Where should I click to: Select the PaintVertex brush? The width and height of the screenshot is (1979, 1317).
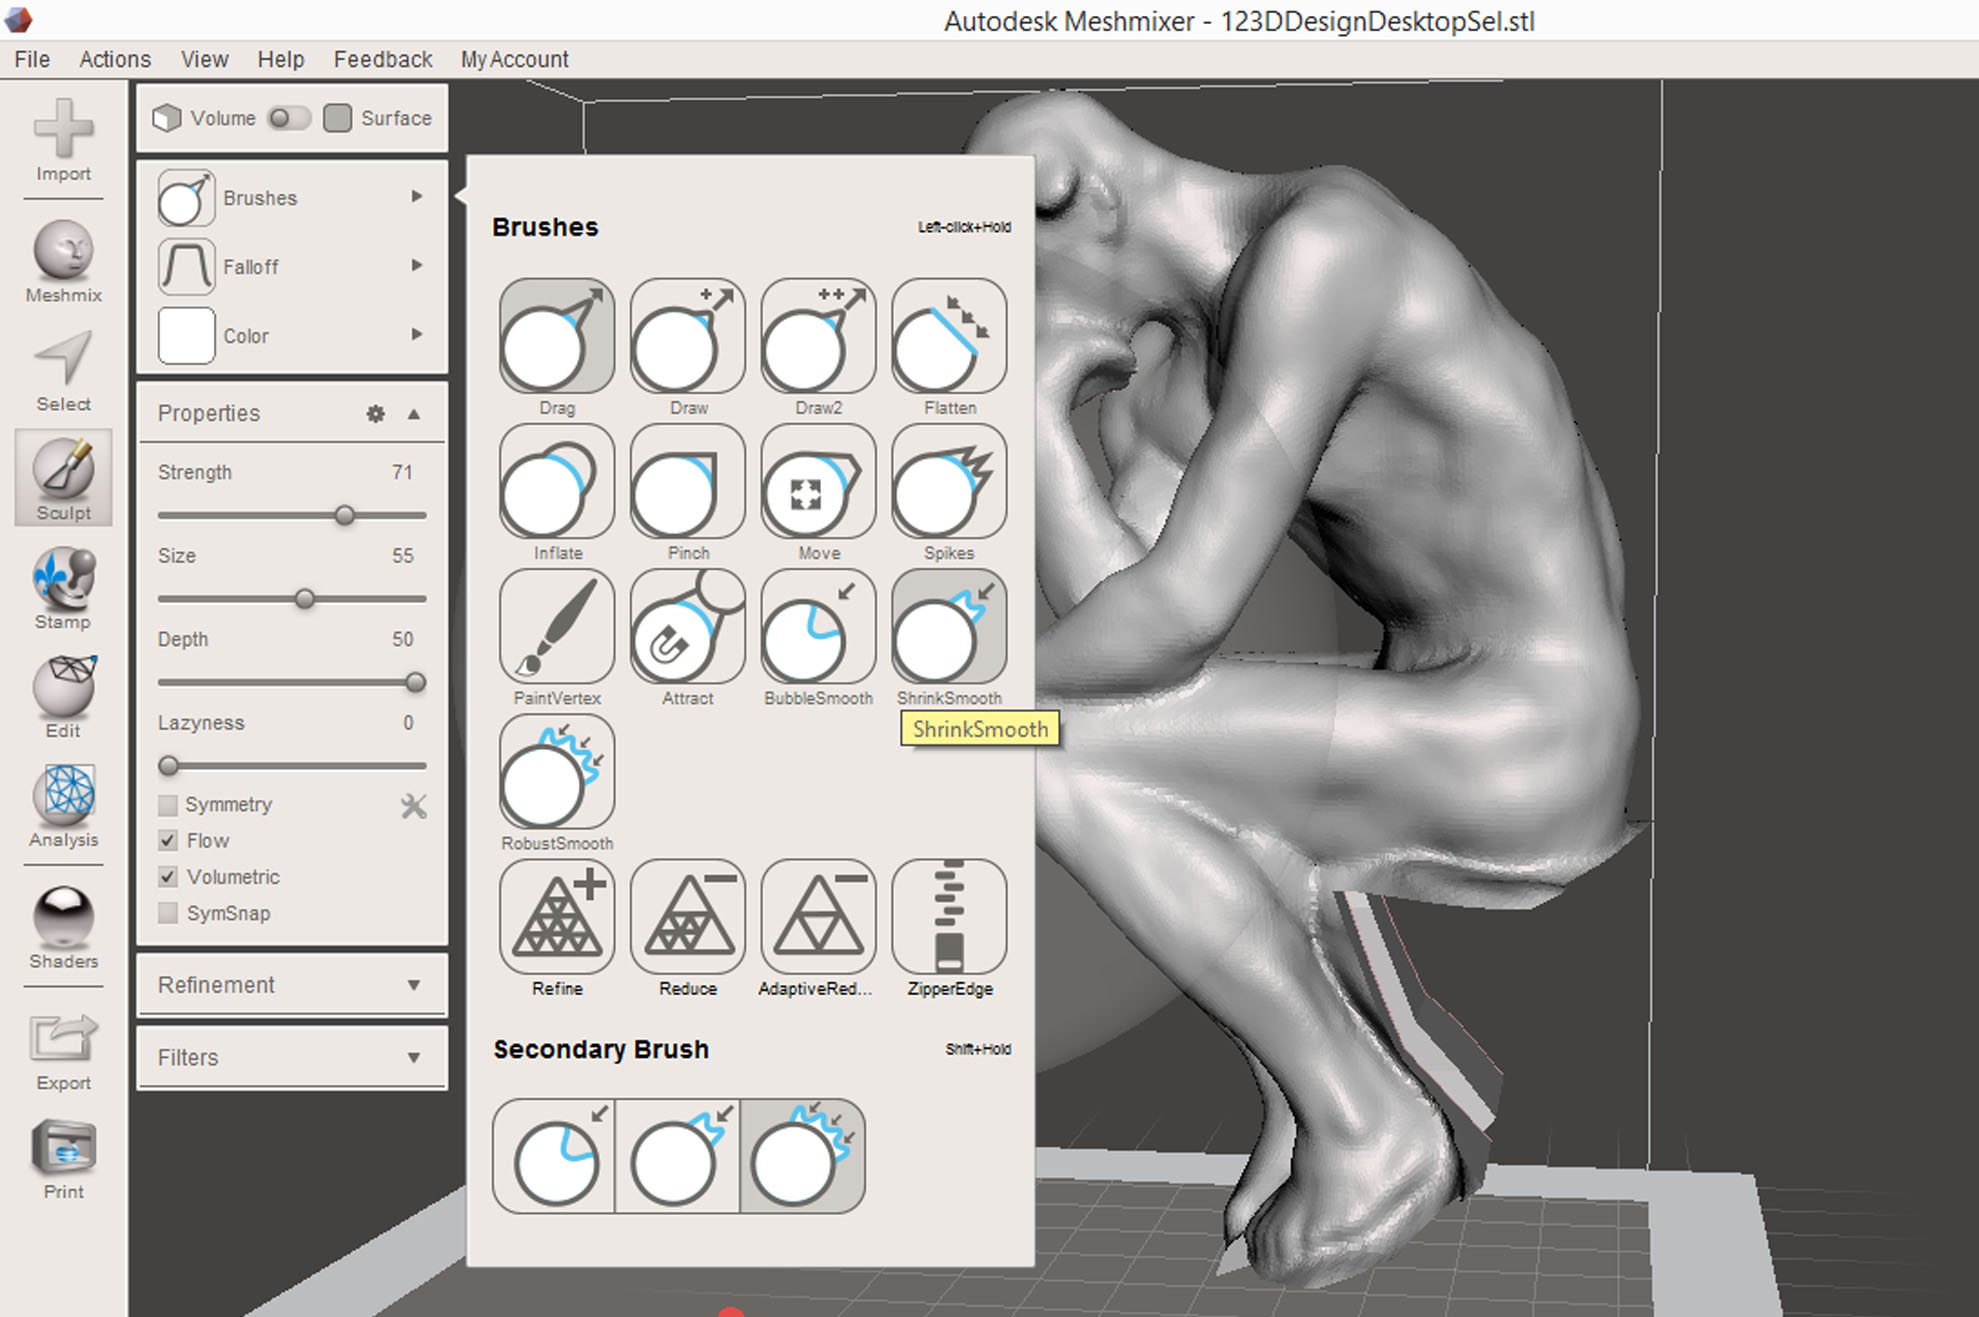coord(557,626)
